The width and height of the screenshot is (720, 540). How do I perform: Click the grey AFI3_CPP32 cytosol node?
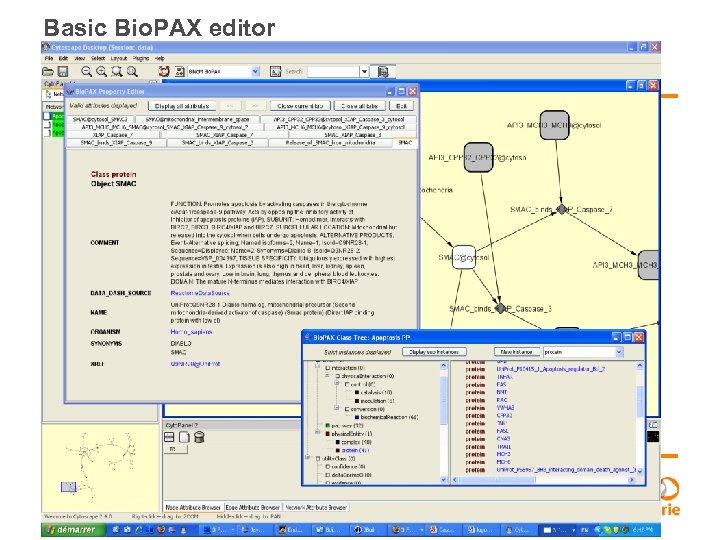(478, 158)
